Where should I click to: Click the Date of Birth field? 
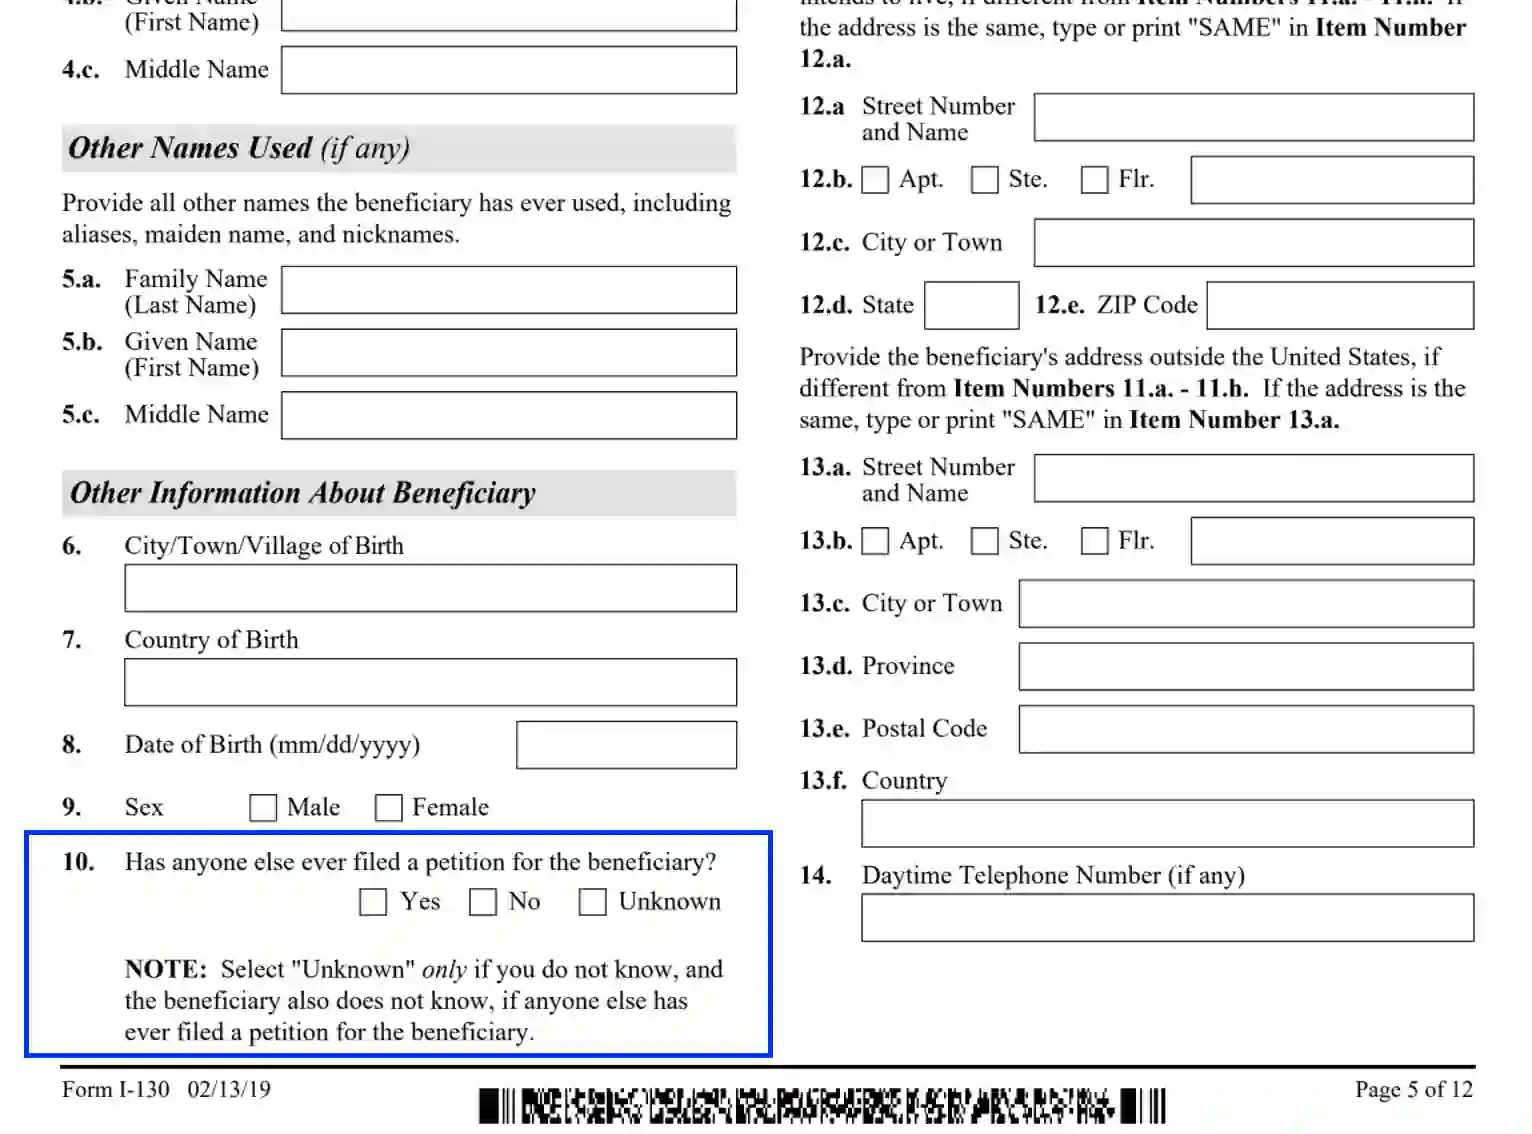pyautogui.click(x=625, y=744)
